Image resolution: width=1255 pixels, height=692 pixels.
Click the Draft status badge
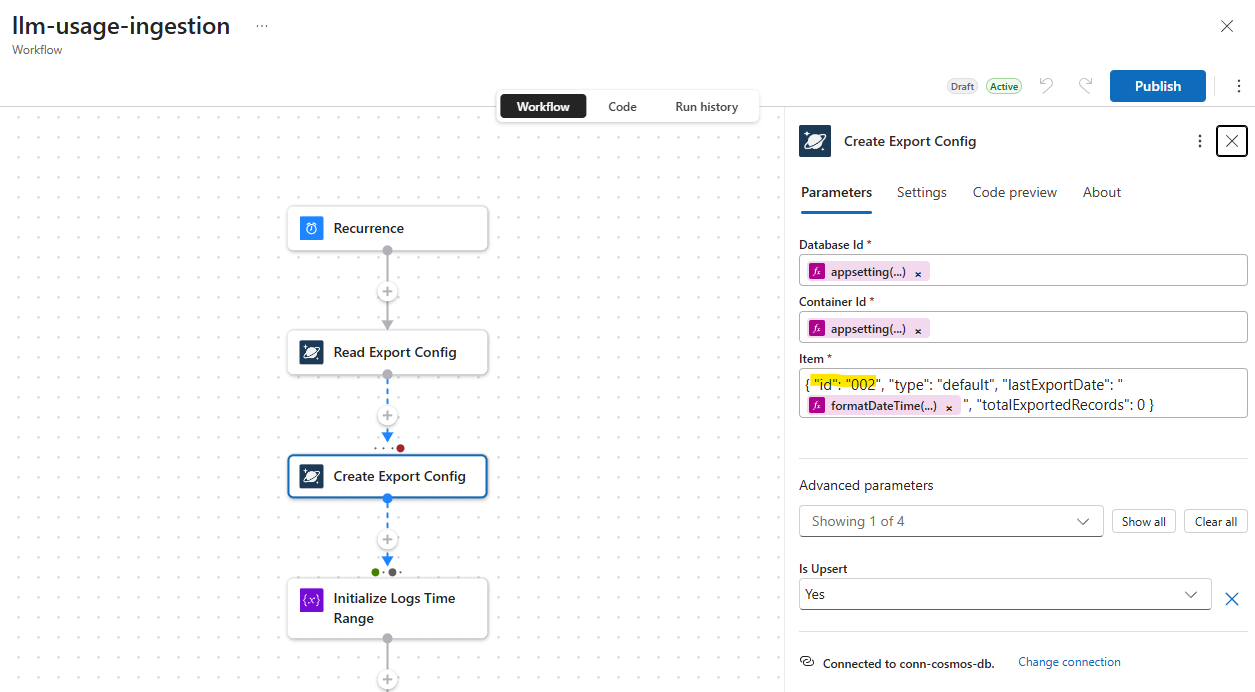coord(962,86)
